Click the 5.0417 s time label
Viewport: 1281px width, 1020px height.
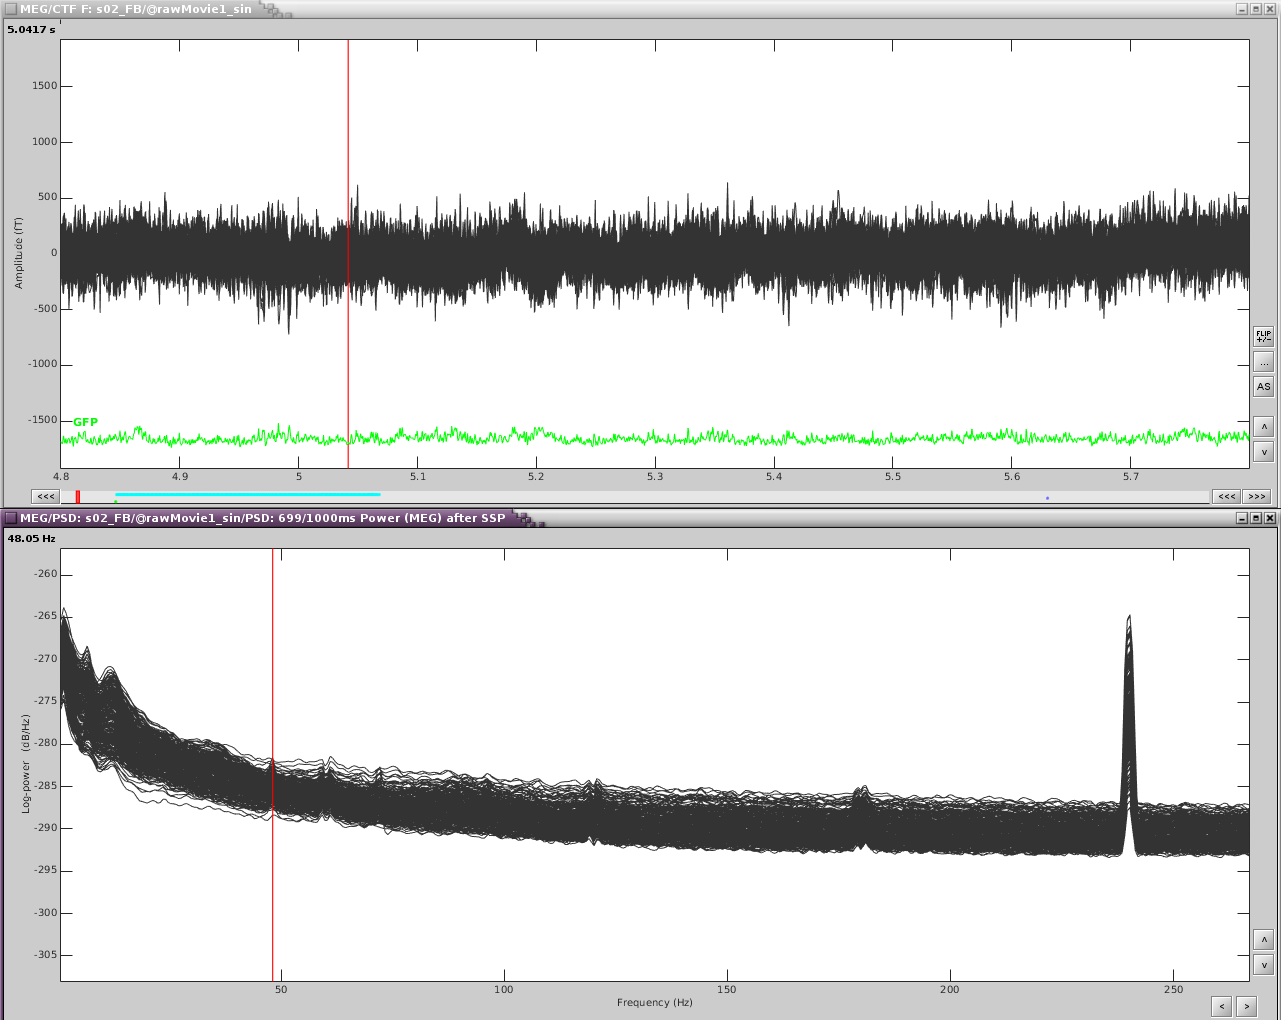pos(32,29)
